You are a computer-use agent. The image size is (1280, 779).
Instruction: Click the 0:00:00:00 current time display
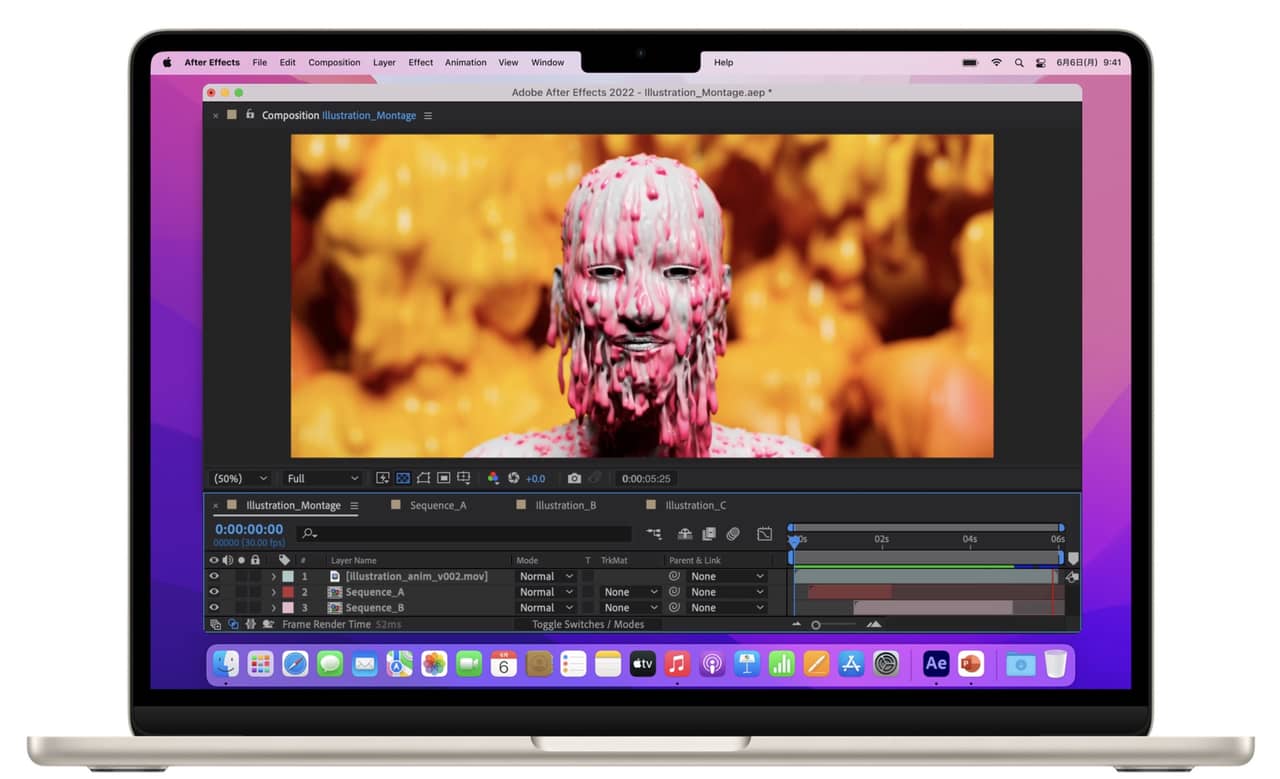(249, 530)
